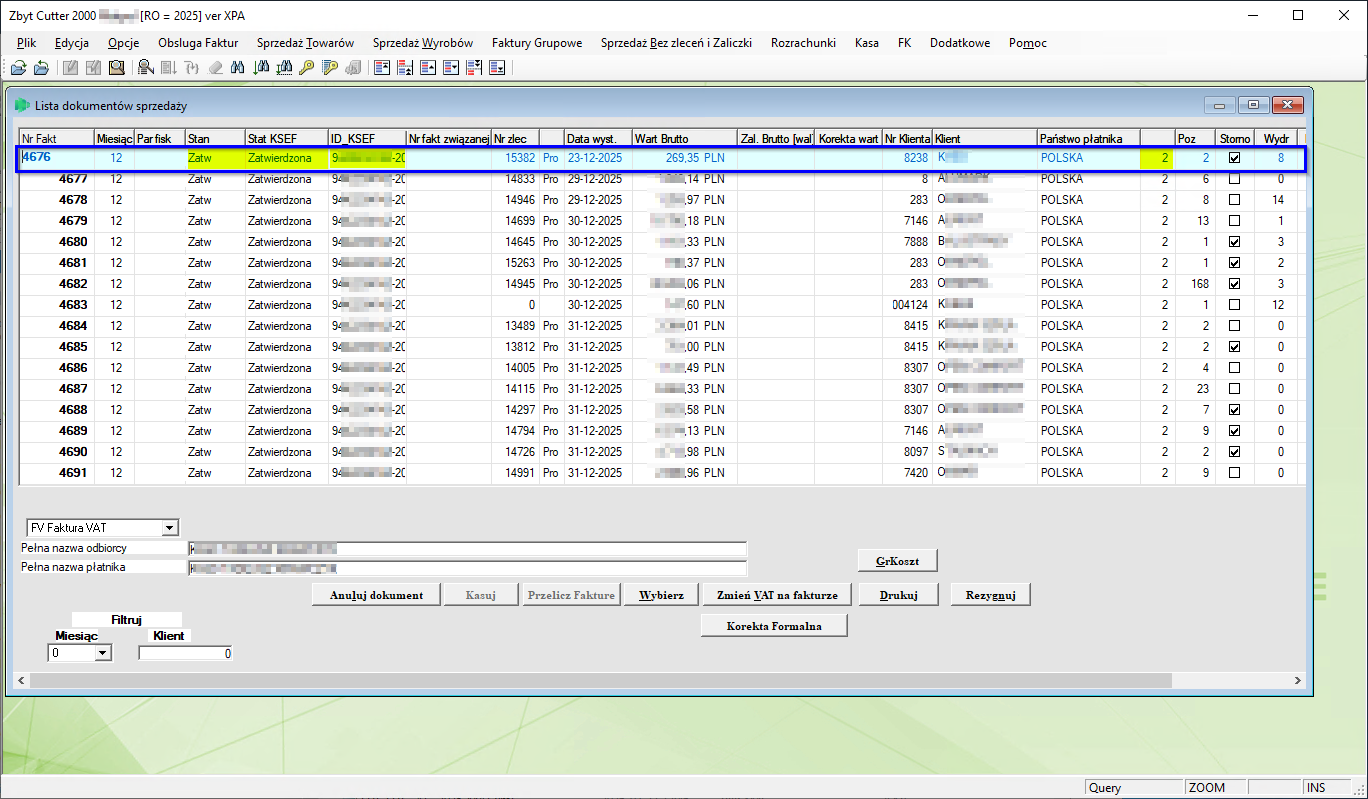This screenshot has width=1368, height=799.
Task: Click second of six record-navigation toolbar icons
Action: pos(405,68)
